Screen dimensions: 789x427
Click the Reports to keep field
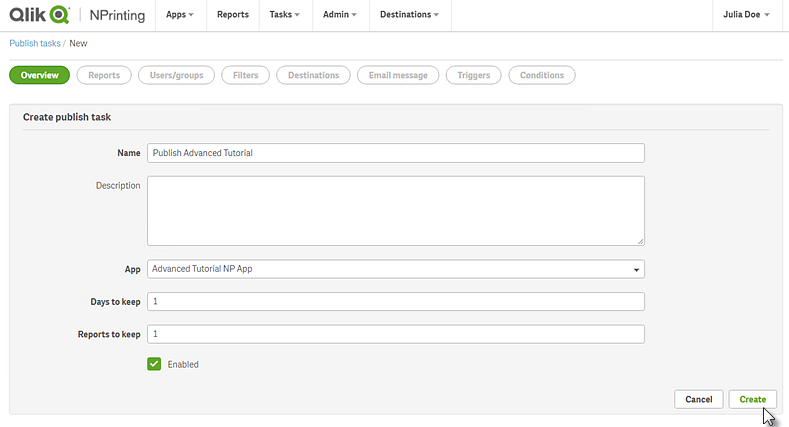click(396, 334)
